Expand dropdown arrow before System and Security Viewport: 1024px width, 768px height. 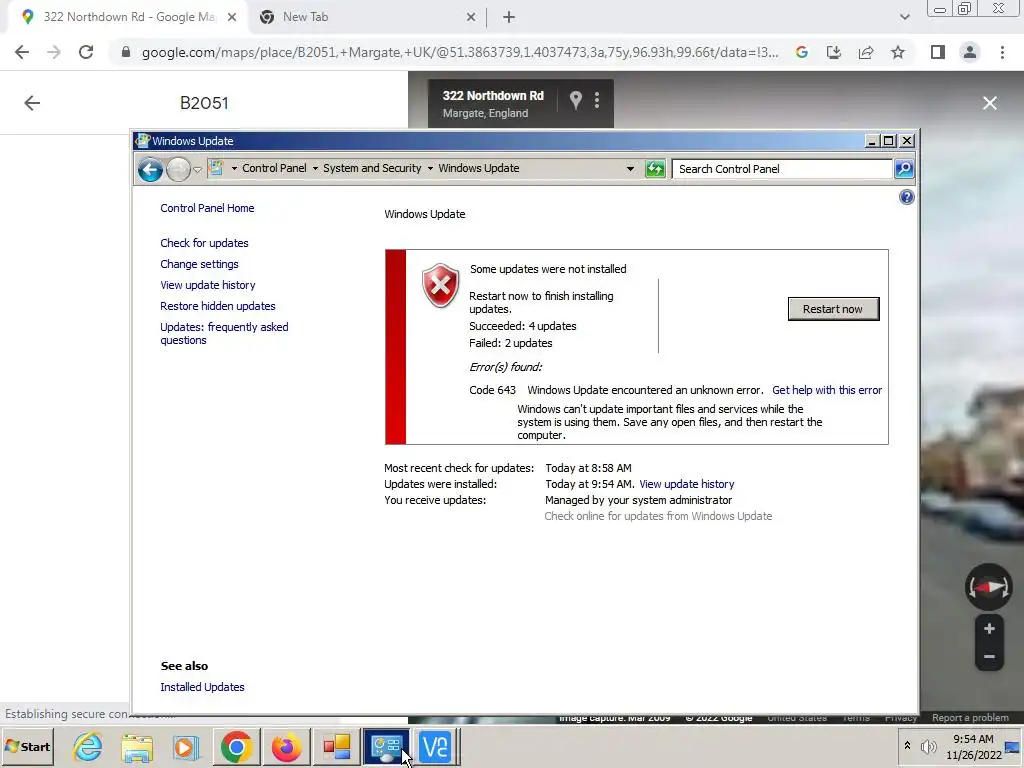point(315,168)
